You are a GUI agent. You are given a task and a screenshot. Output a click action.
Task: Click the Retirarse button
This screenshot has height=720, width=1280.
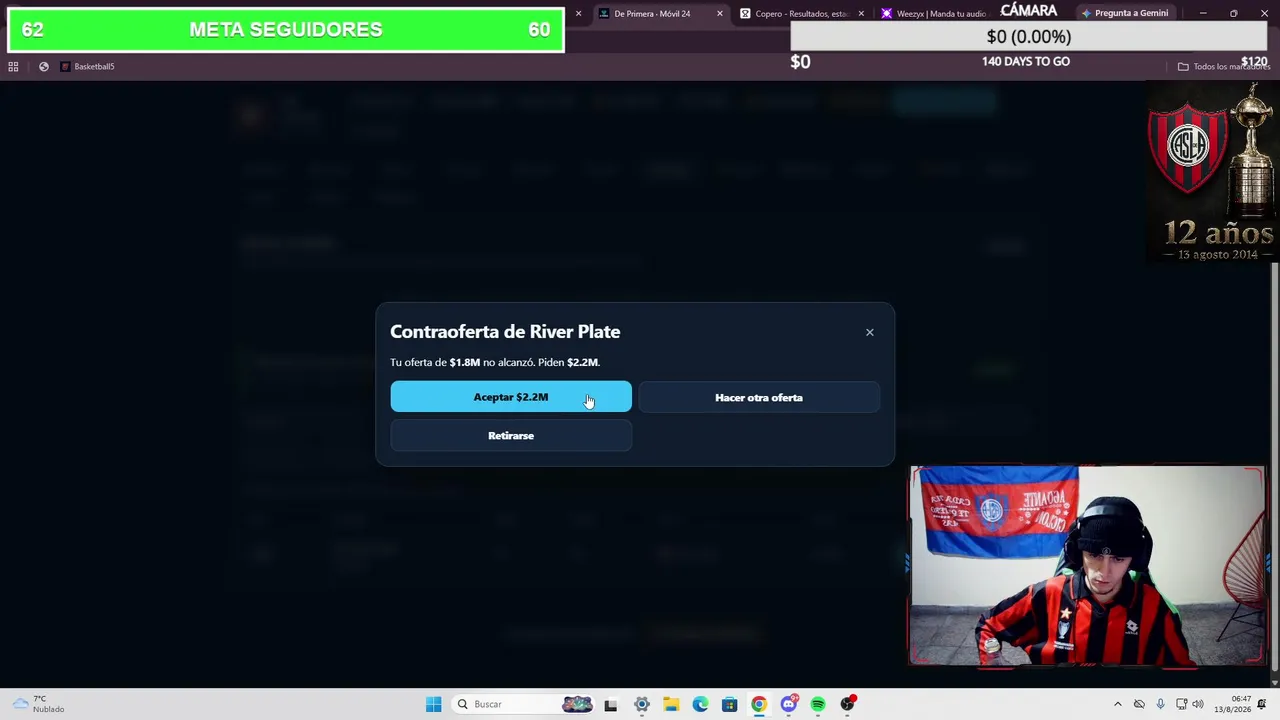point(511,436)
